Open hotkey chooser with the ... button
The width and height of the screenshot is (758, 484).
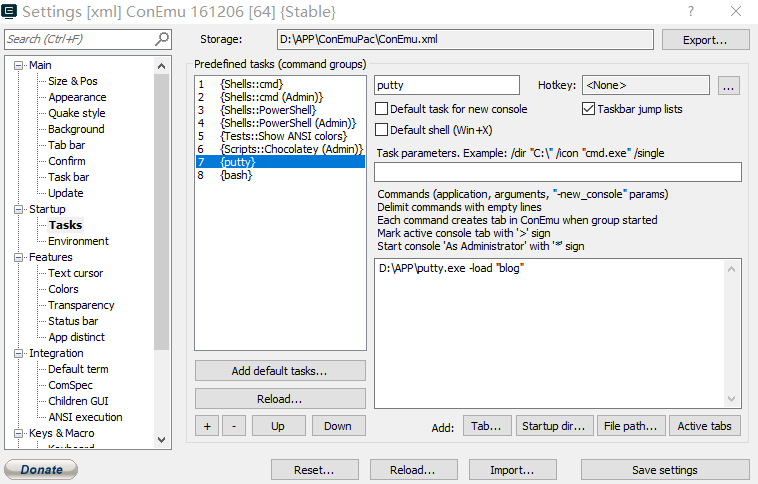729,86
